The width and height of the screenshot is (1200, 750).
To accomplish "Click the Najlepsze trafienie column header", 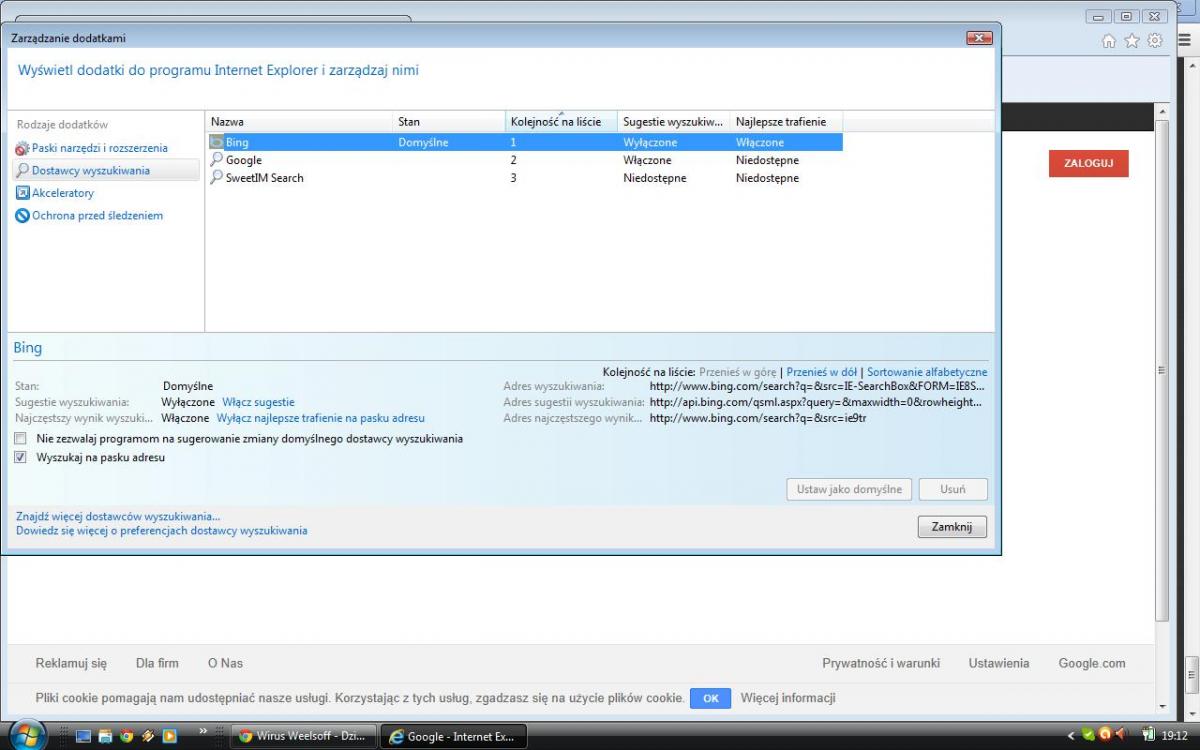I will coord(786,122).
